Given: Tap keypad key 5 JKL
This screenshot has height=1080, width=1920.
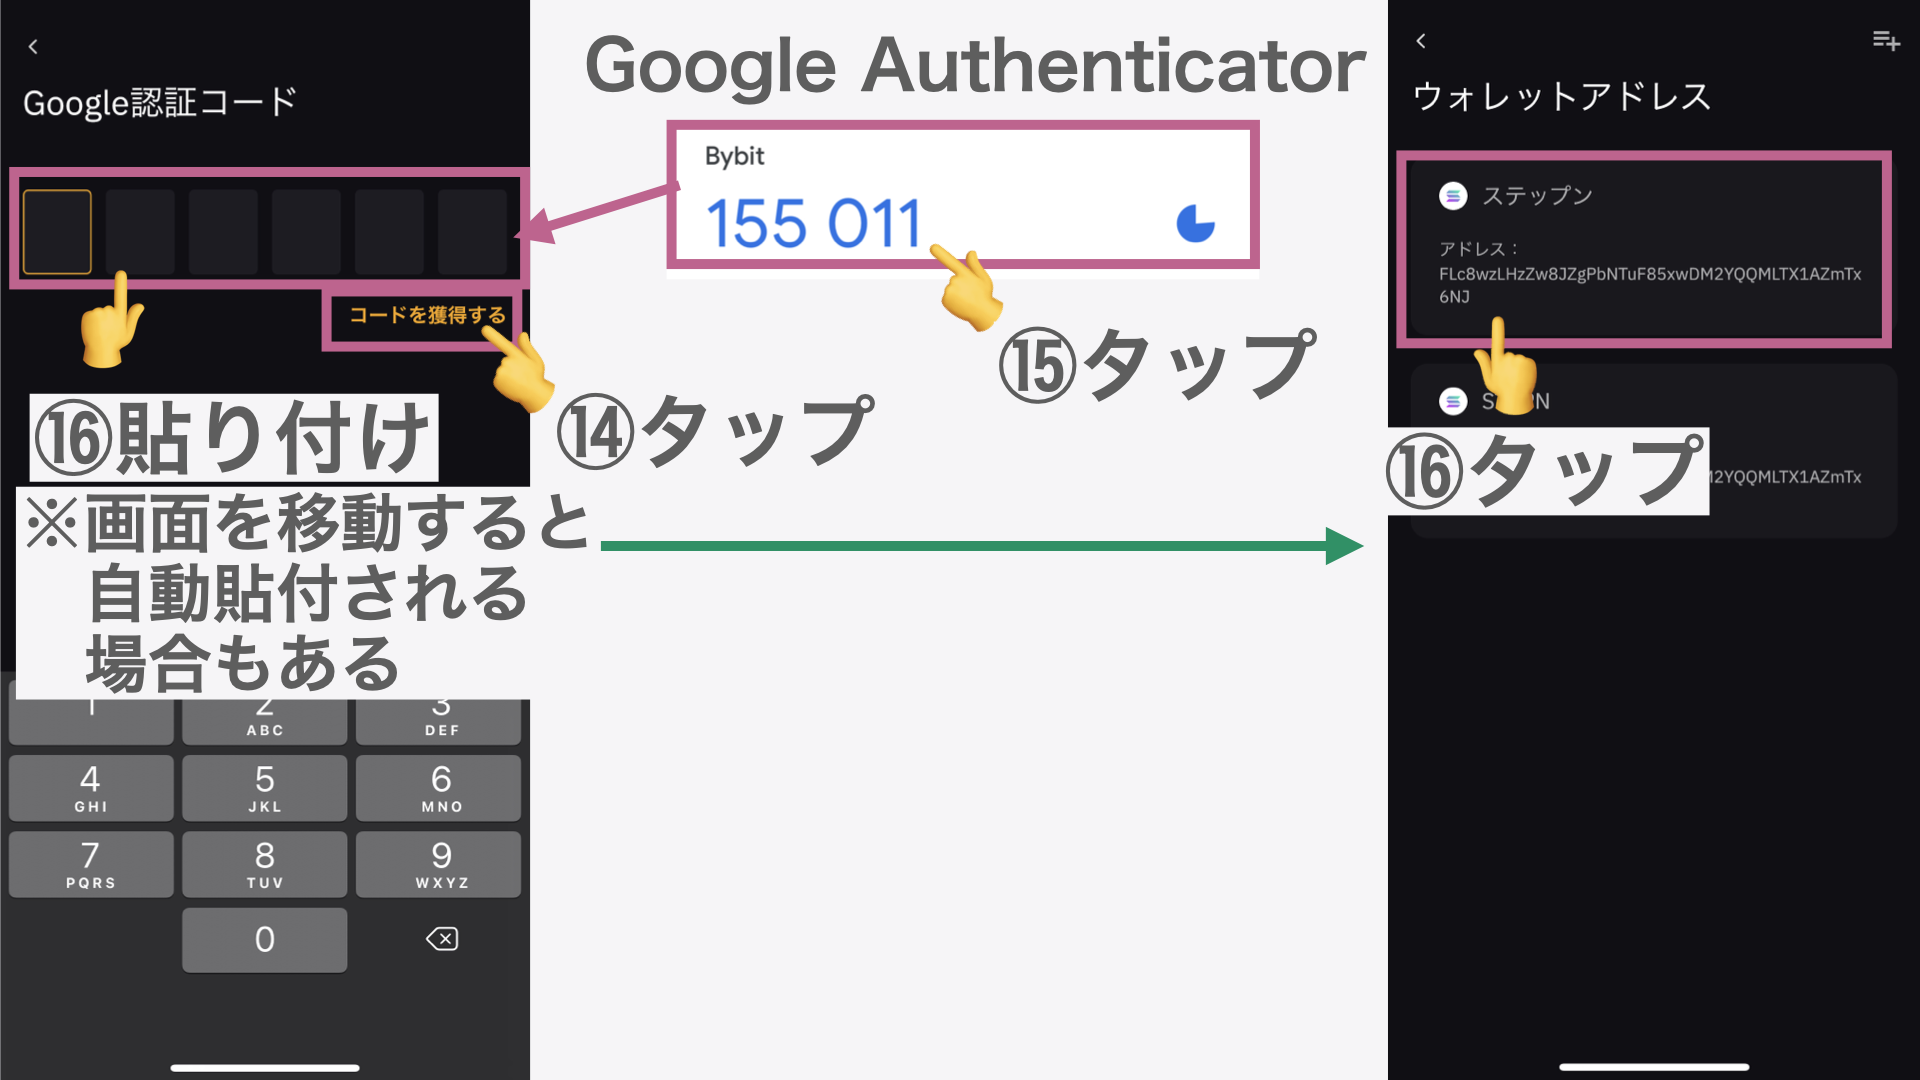Looking at the screenshot, I should tap(265, 788).
